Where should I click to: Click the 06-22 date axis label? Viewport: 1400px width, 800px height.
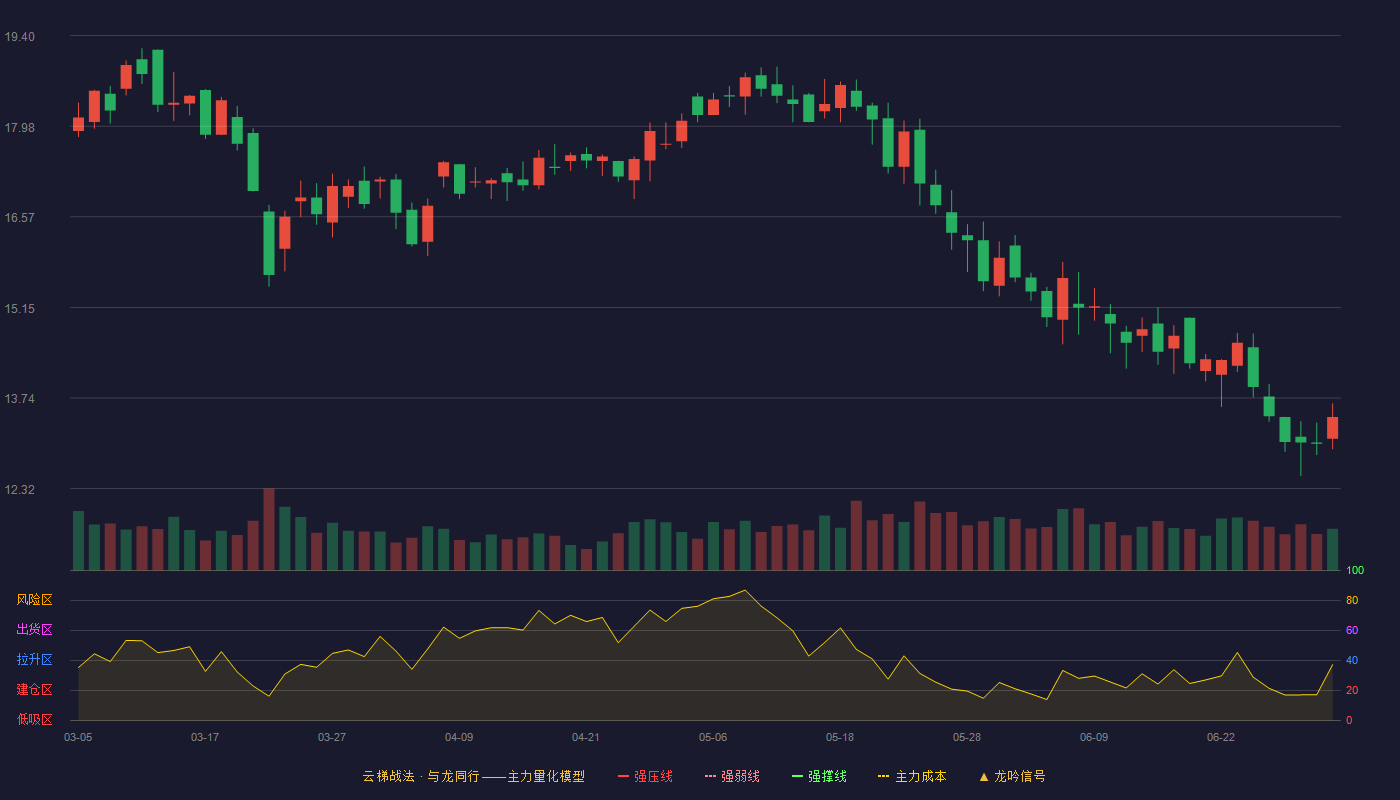[x=1221, y=737]
